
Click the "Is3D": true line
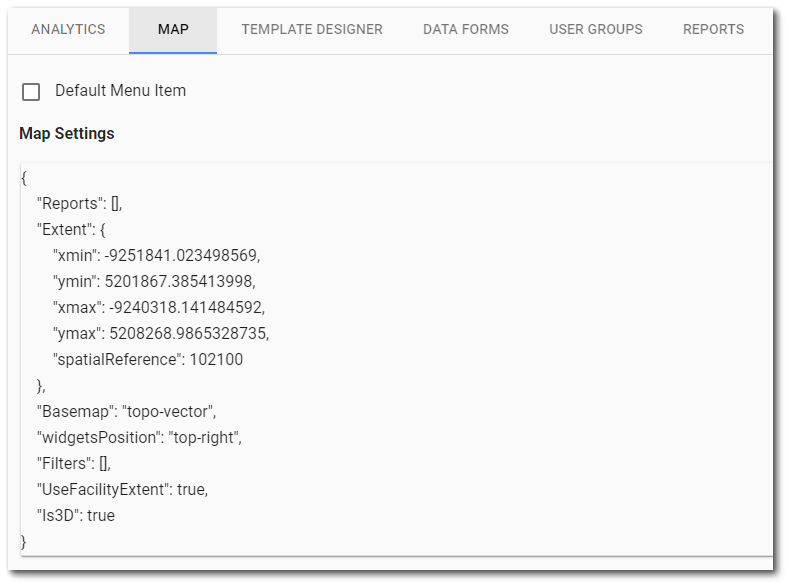tap(76, 516)
